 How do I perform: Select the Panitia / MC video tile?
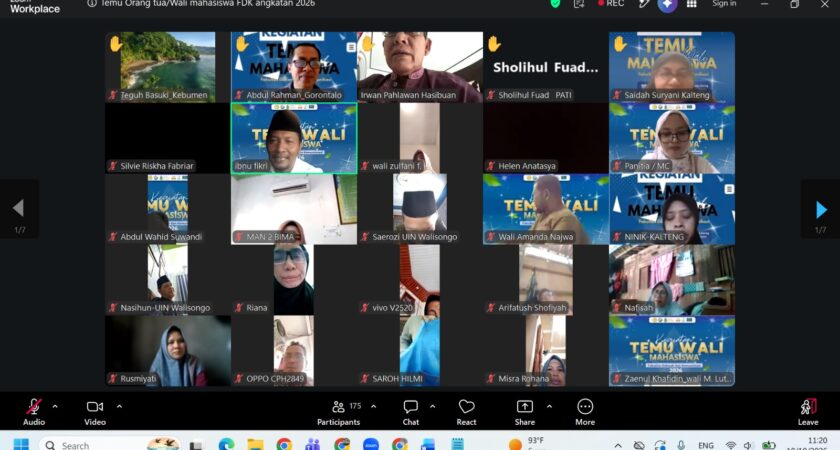672,138
